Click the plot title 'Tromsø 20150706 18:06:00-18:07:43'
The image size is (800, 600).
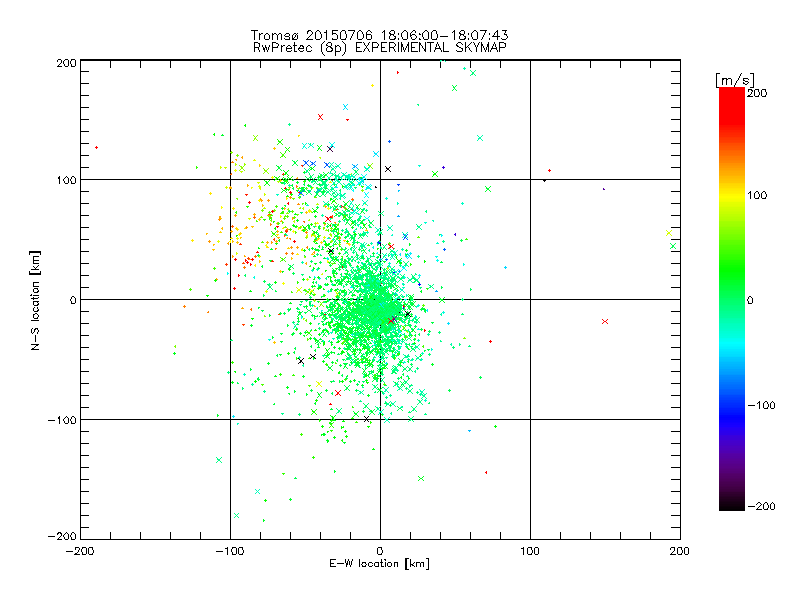tap(379, 35)
